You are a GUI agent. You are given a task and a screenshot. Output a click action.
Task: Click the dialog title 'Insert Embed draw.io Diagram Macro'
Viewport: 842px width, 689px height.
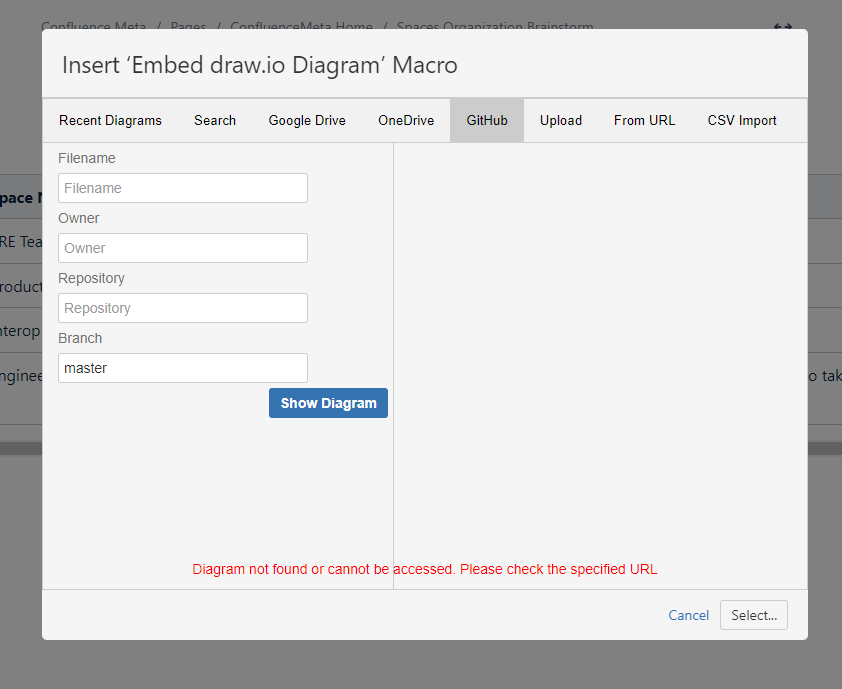point(260,65)
